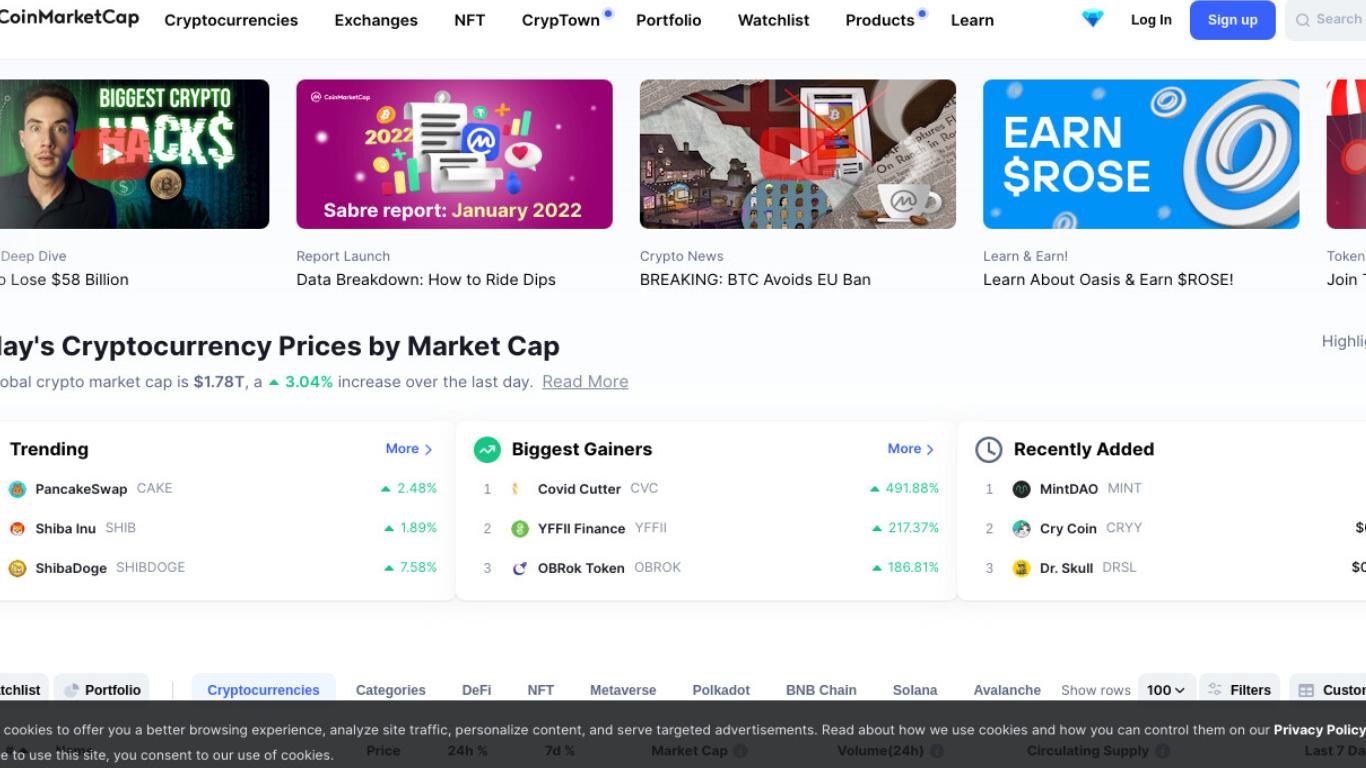Viewport: 1366px width, 768px height.
Task: Click the green Biggest Gainers trend icon
Action: pos(487,450)
